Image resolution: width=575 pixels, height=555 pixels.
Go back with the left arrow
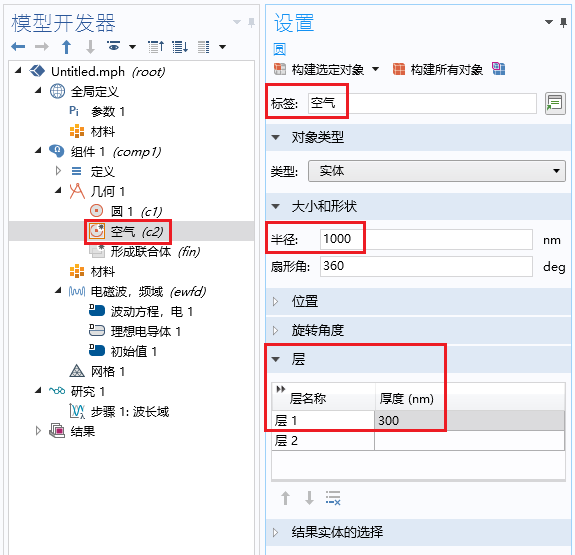18,47
